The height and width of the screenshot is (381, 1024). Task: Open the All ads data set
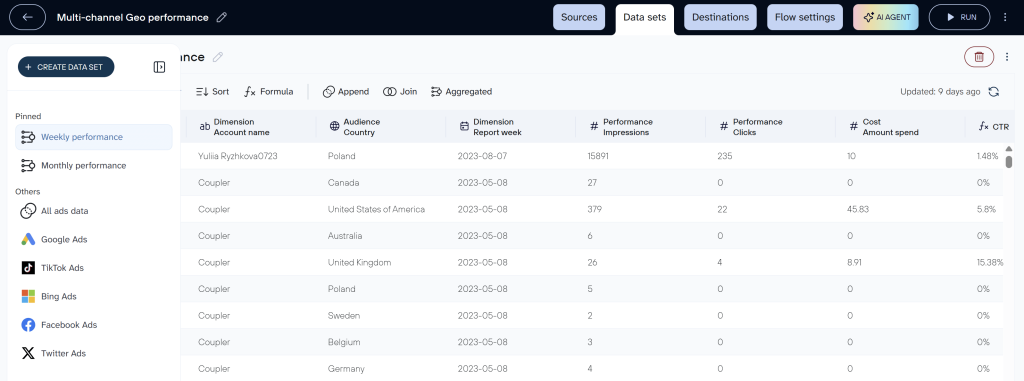(x=94, y=211)
